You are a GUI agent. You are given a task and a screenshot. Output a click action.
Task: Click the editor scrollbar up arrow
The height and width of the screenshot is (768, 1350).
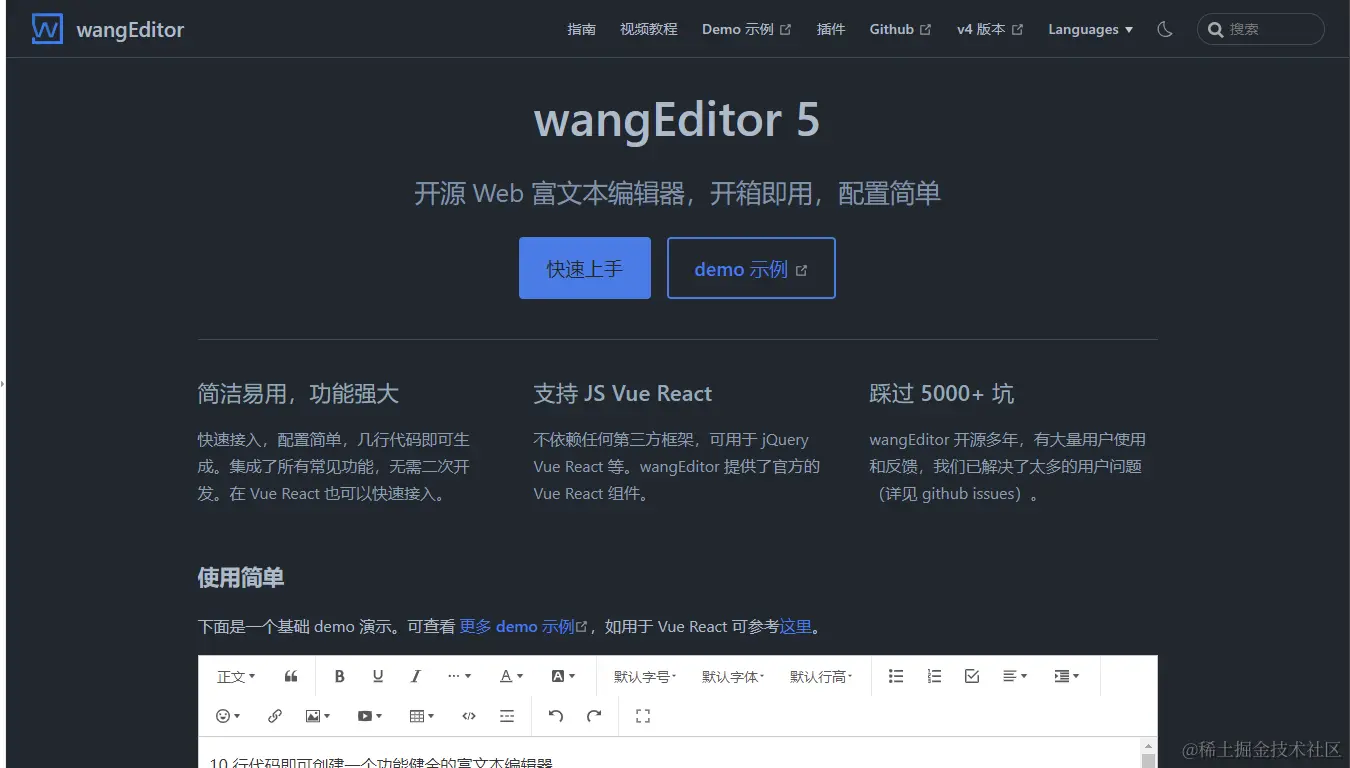(1148, 747)
